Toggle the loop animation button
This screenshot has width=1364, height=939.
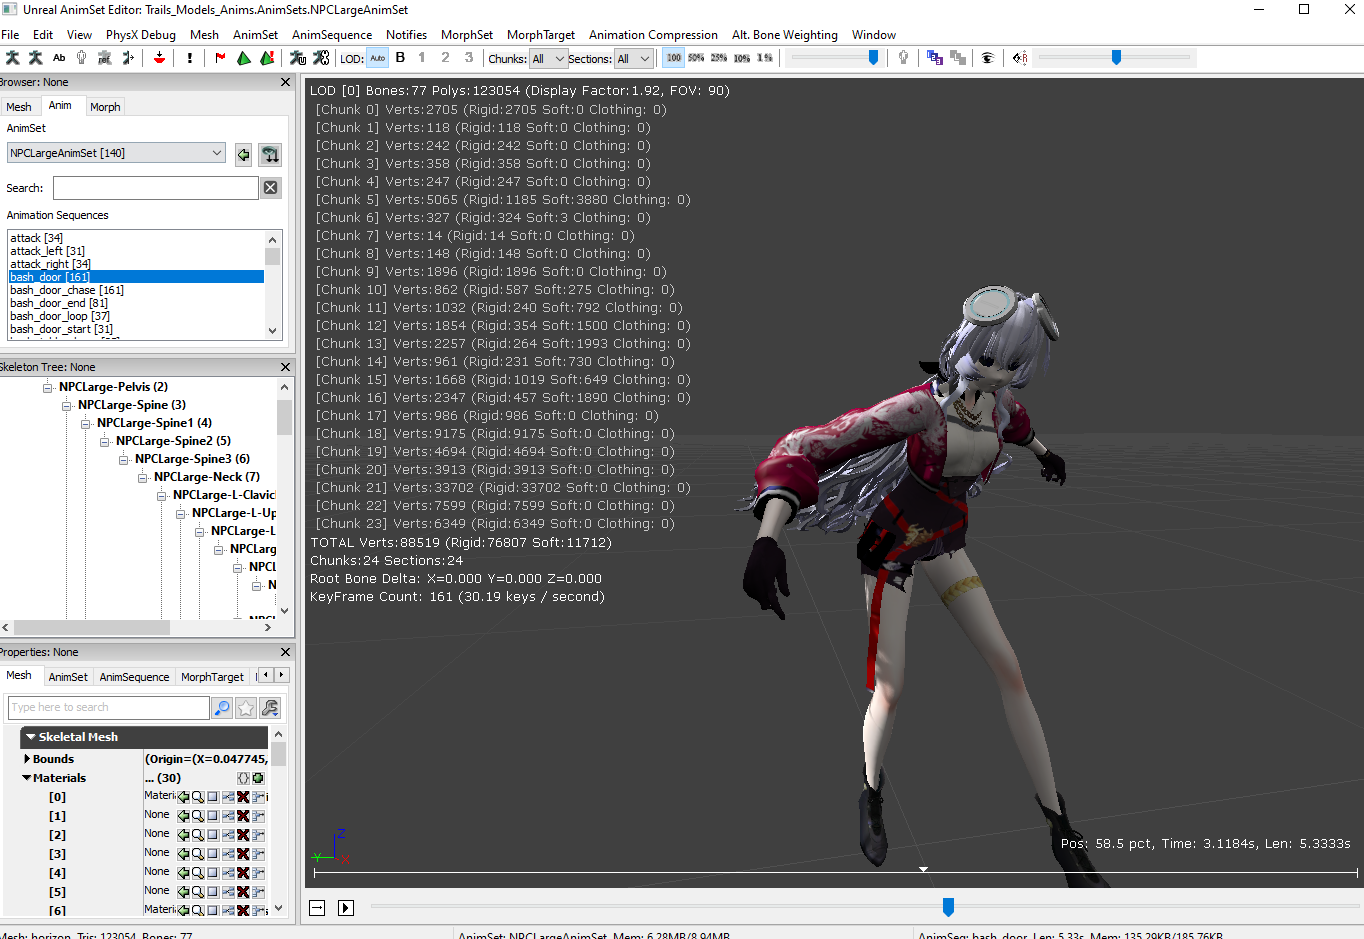tap(317, 908)
